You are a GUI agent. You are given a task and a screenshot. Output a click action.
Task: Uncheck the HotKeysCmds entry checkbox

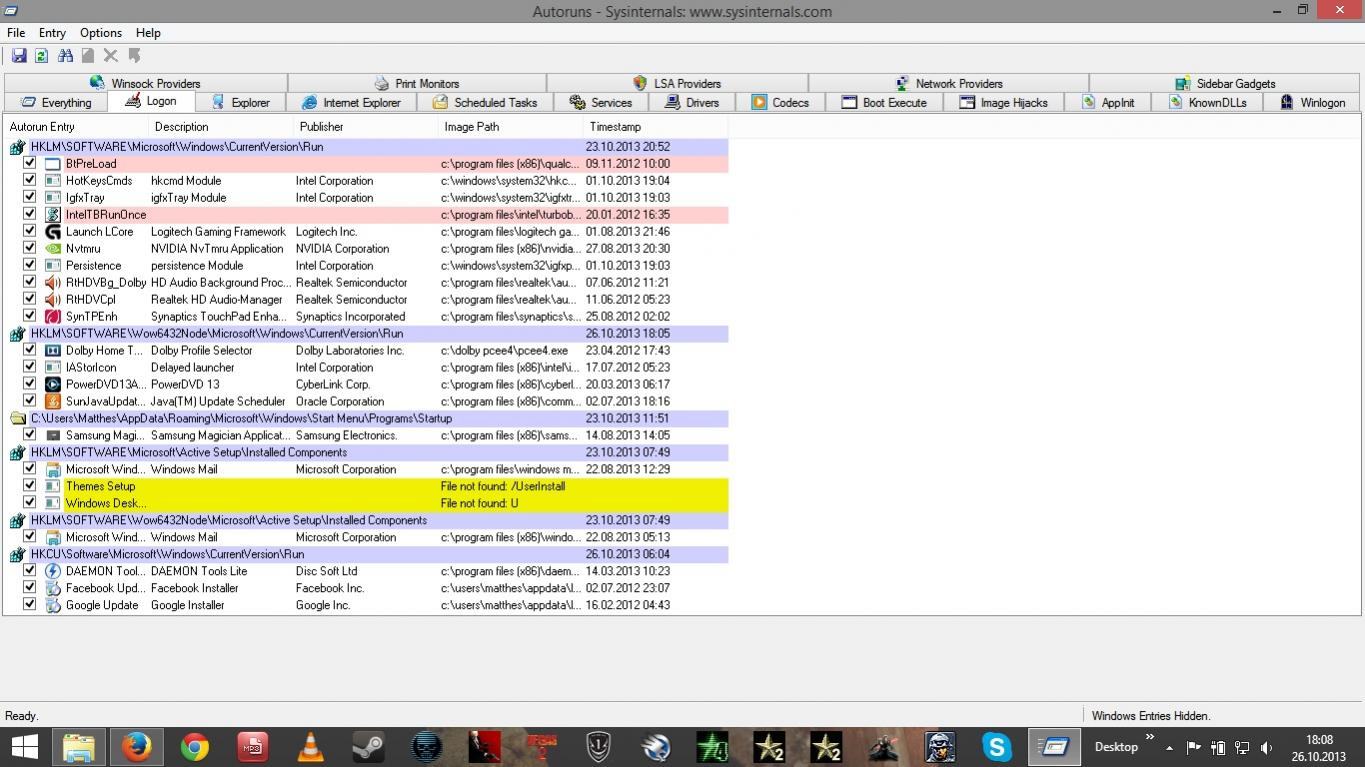(29, 180)
